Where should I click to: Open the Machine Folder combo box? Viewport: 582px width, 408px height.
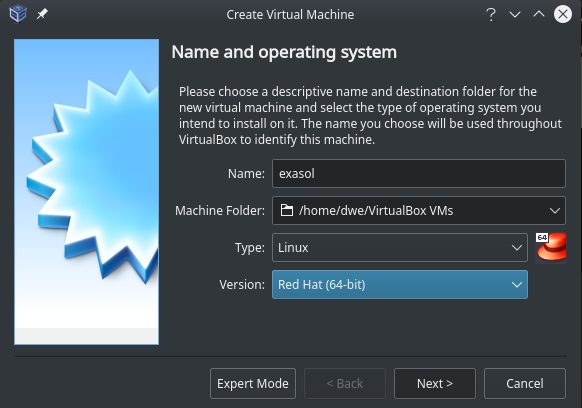(x=419, y=210)
